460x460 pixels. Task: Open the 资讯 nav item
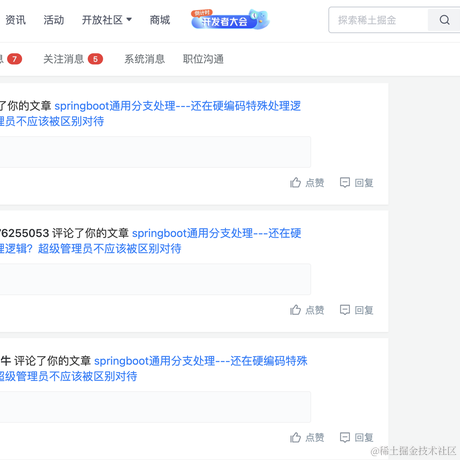(x=15, y=20)
